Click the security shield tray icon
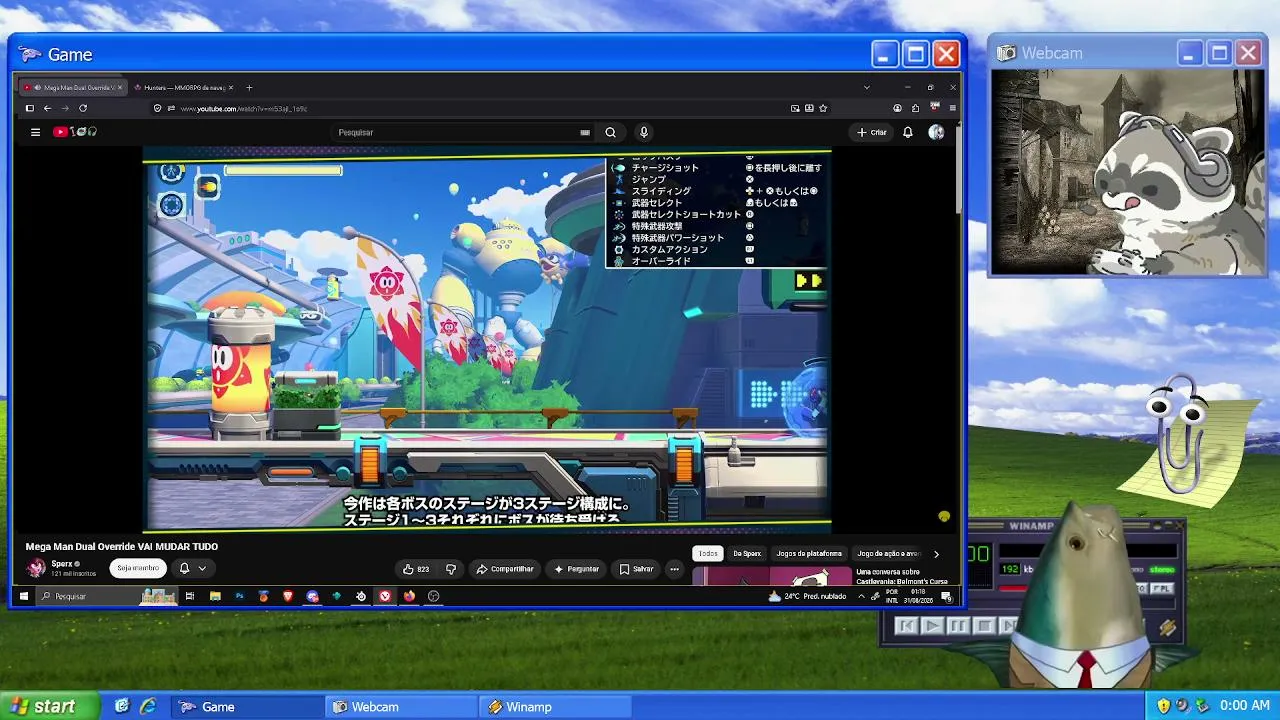This screenshot has width=1280, height=720. pyautogui.click(x=1163, y=706)
